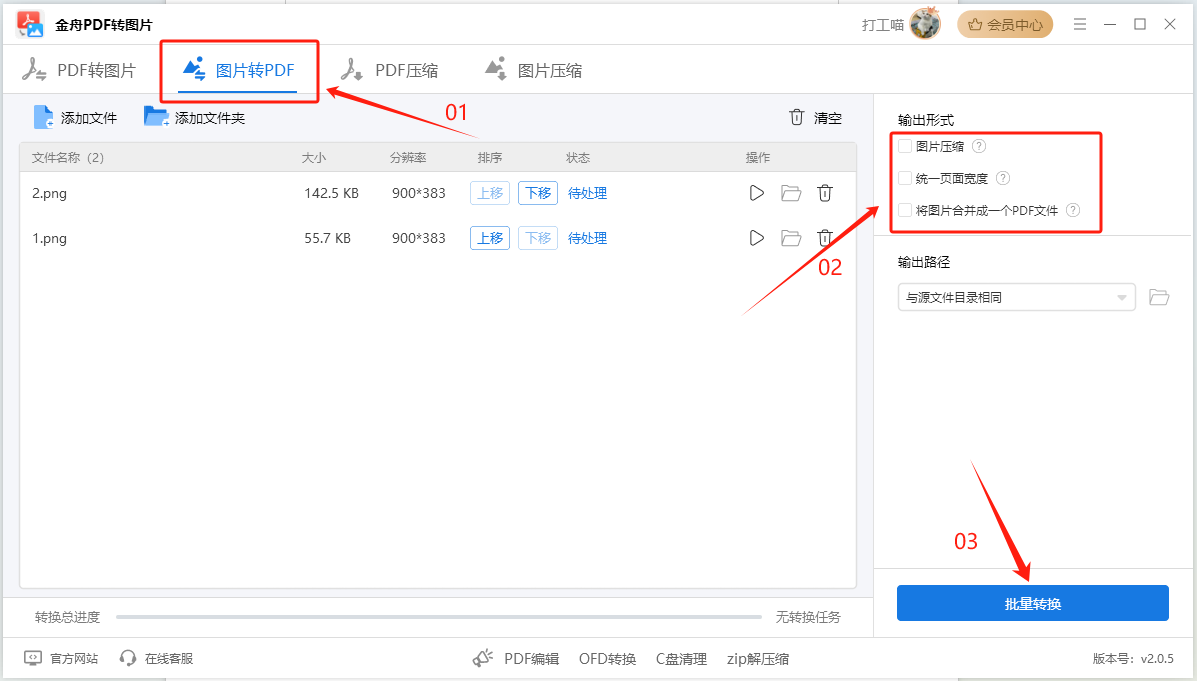1197x681 pixels.
Task: Open the 添加文件夹 folder import icon
Action: click(x=156, y=116)
